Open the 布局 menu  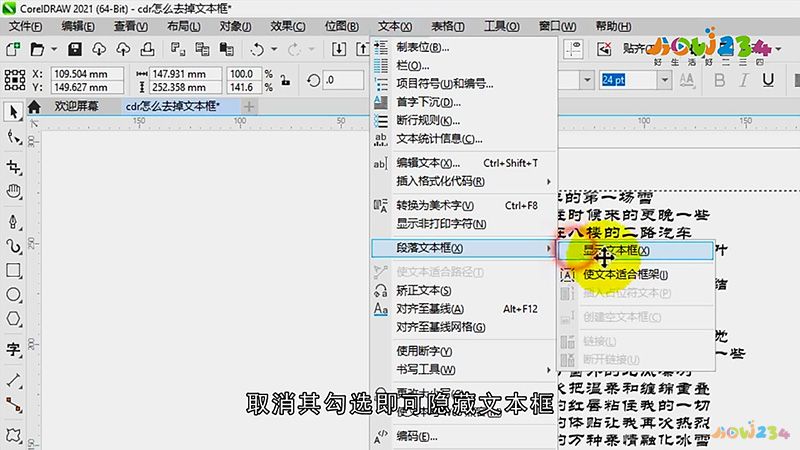(184, 26)
